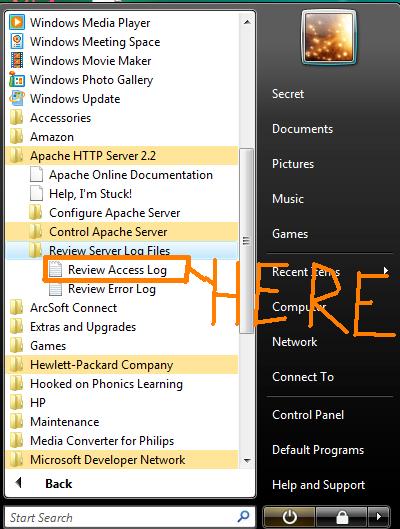Click the Games folder icon in programs list

[x=16, y=345]
